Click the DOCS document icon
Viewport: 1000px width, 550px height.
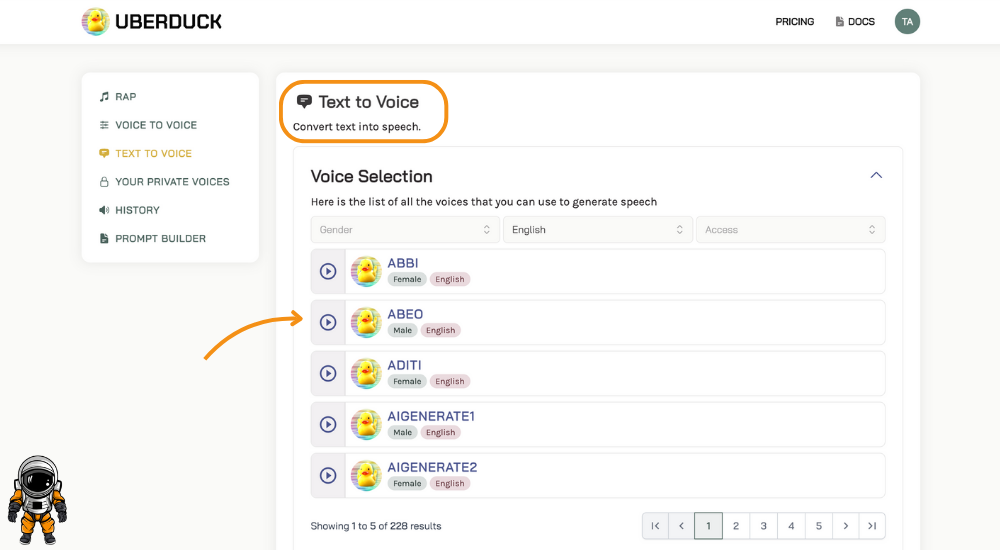(x=839, y=22)
